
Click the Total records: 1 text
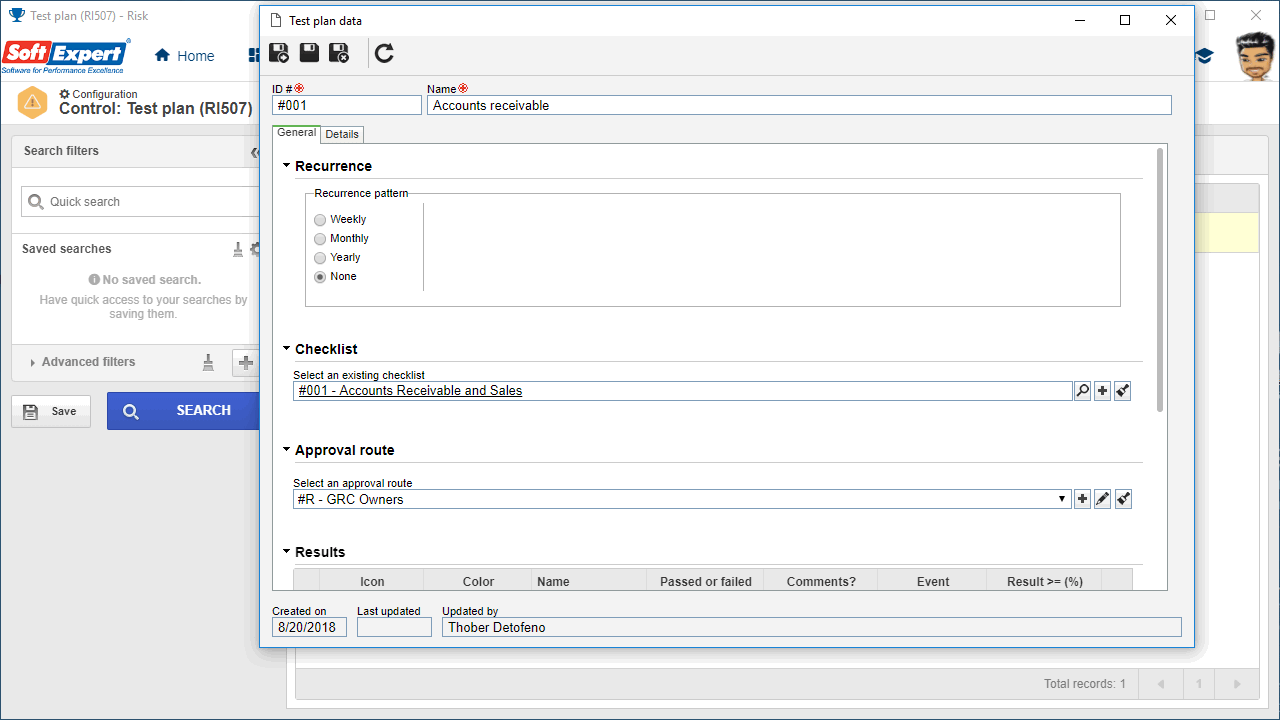(x=1085, y=684)
